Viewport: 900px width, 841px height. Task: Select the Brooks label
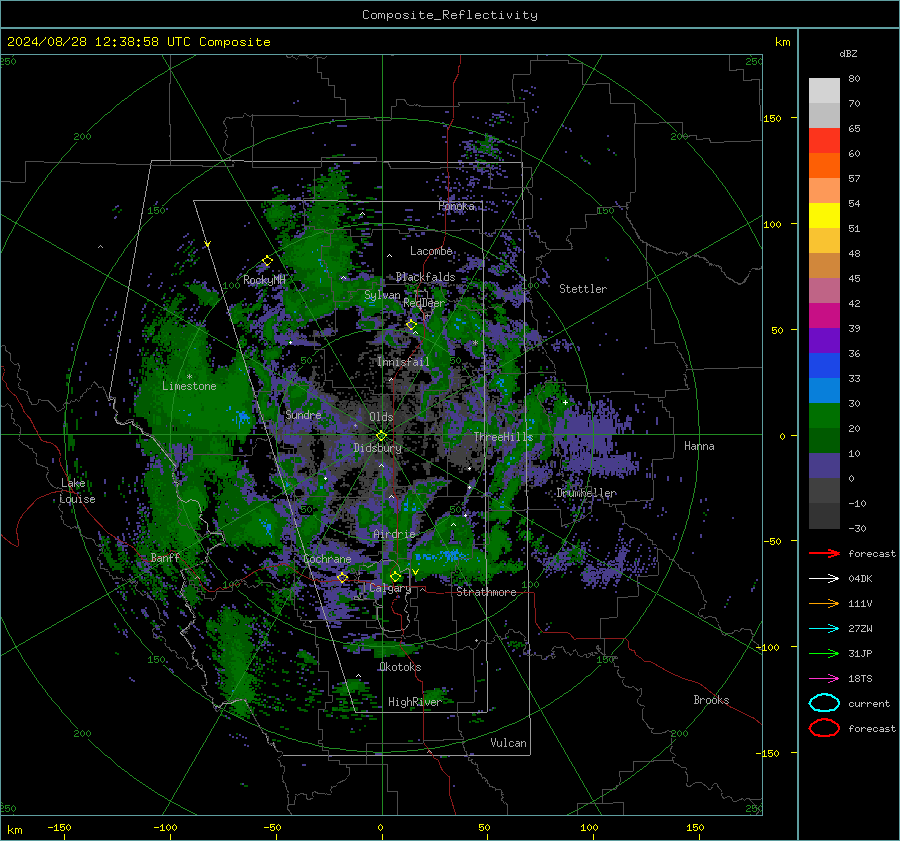pyautogui.click(x=711, y=700)
